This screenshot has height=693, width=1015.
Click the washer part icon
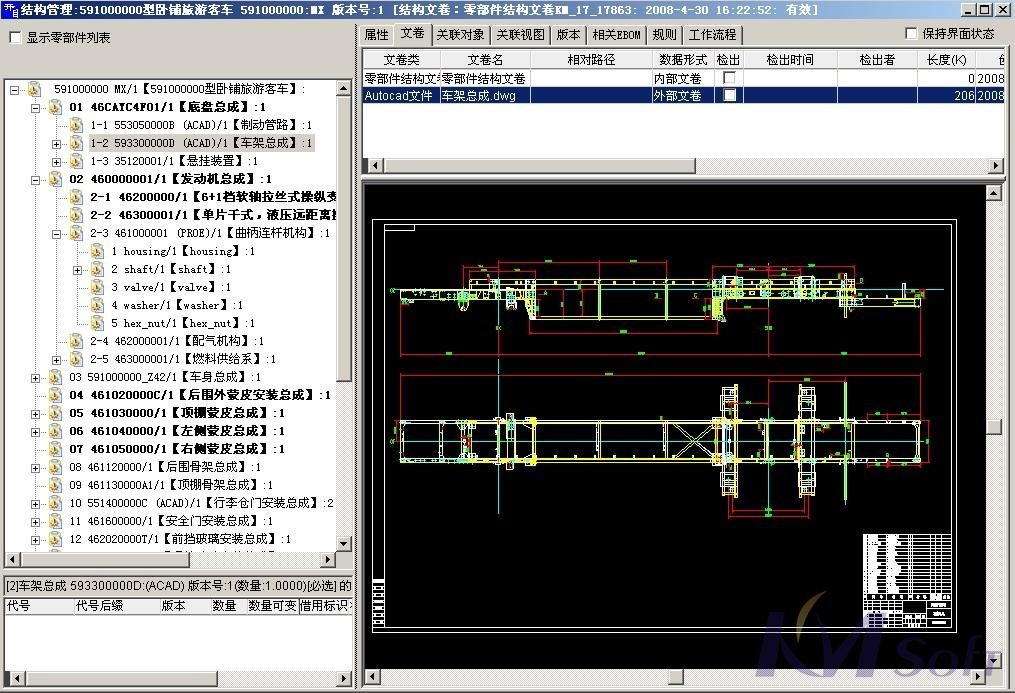[97, 305]
